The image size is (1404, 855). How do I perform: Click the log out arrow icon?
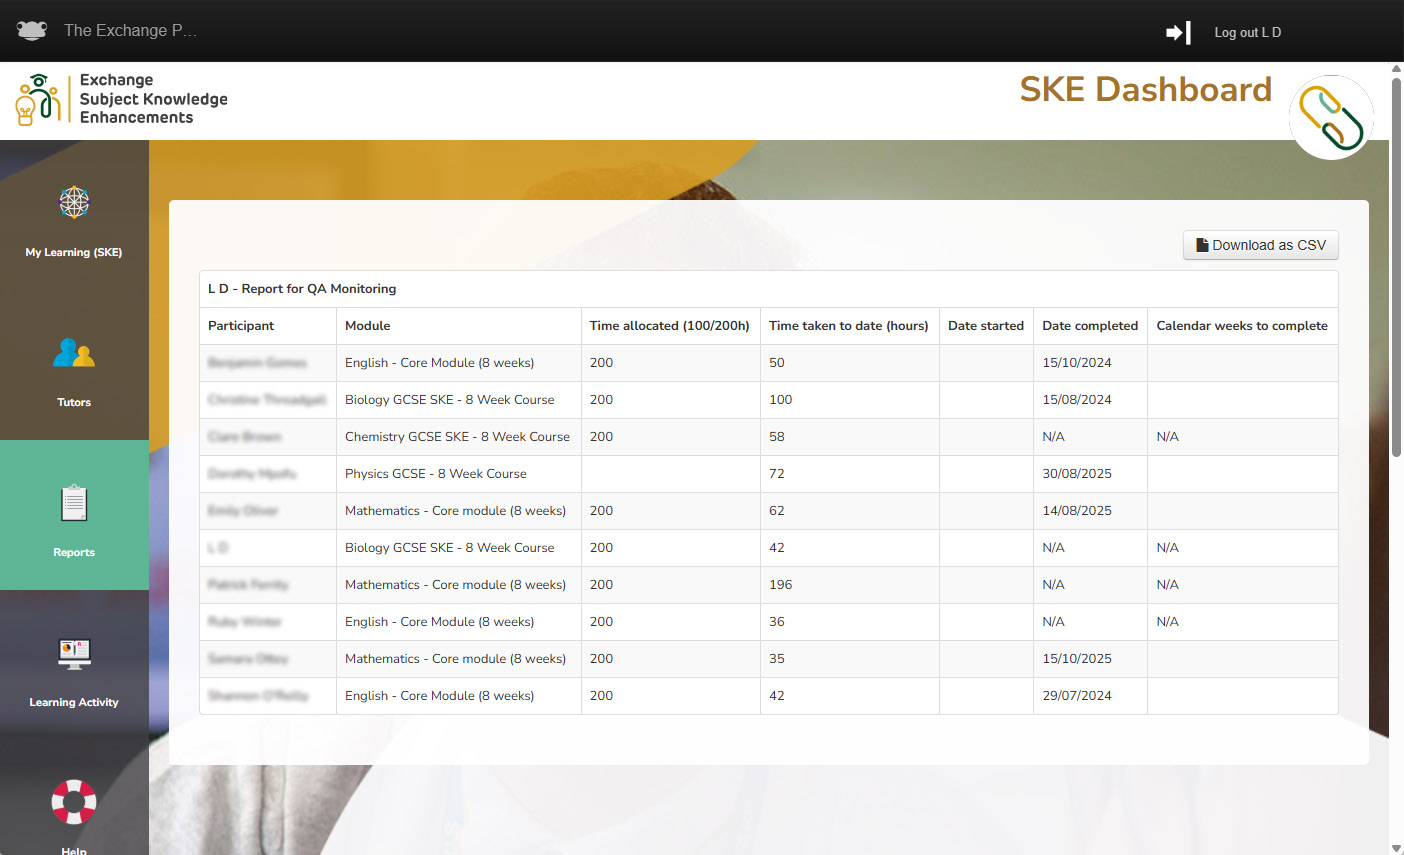pyautogui.click(x=1178, y=33)
